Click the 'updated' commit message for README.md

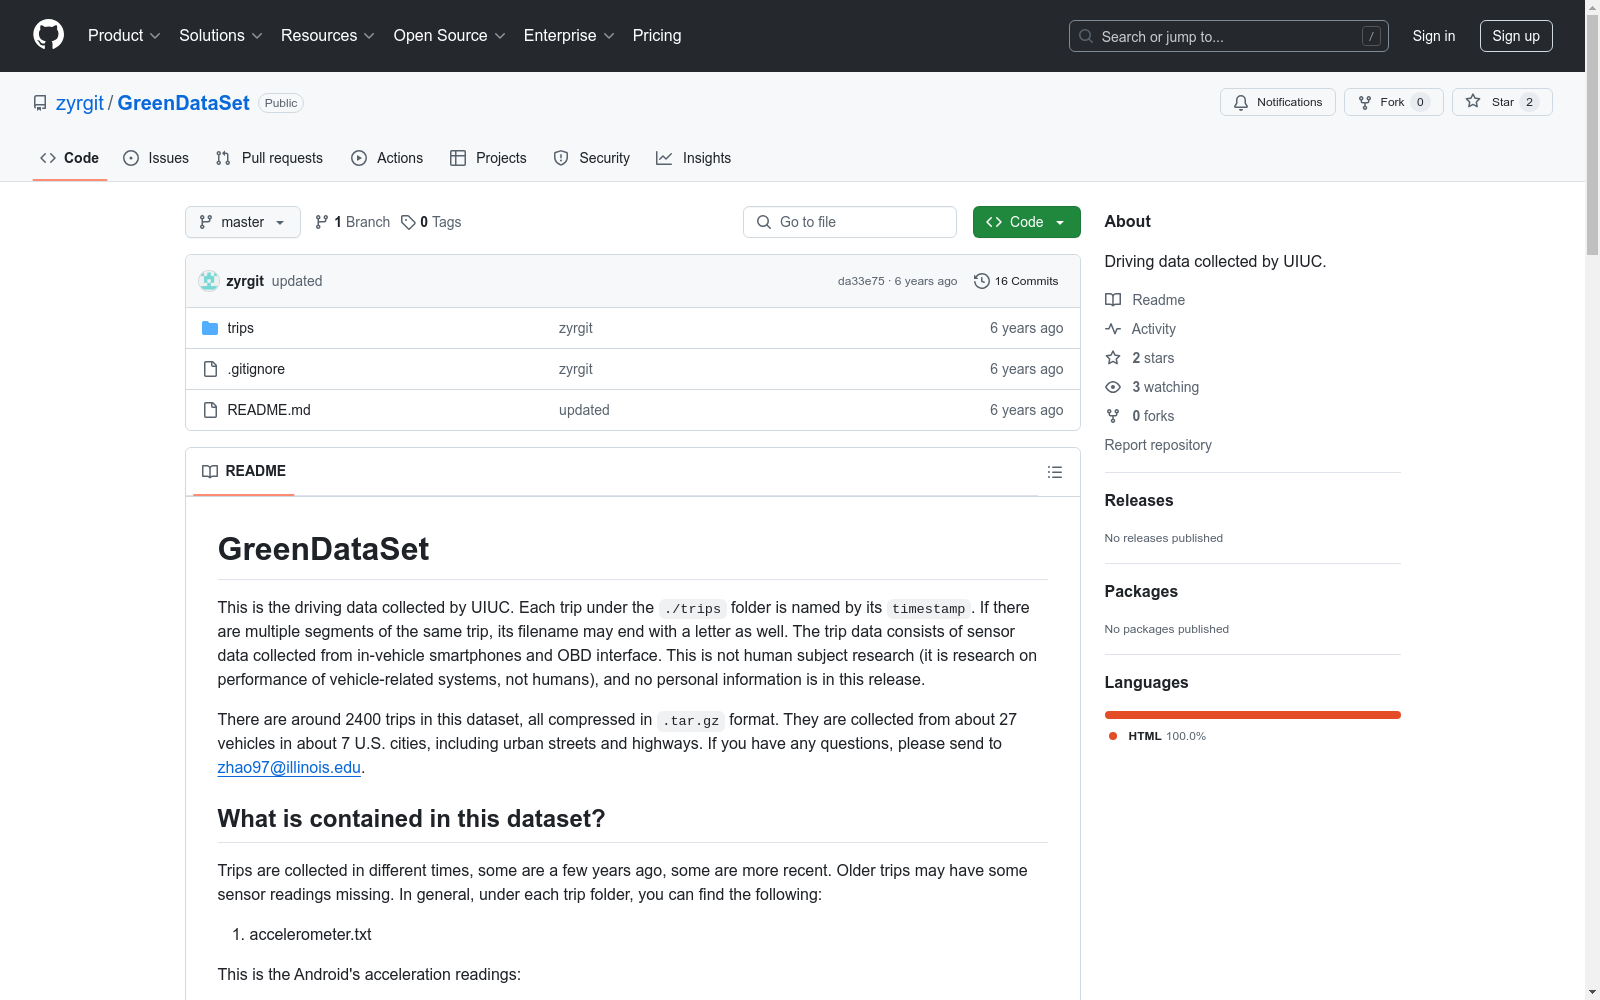pos(584,410)
